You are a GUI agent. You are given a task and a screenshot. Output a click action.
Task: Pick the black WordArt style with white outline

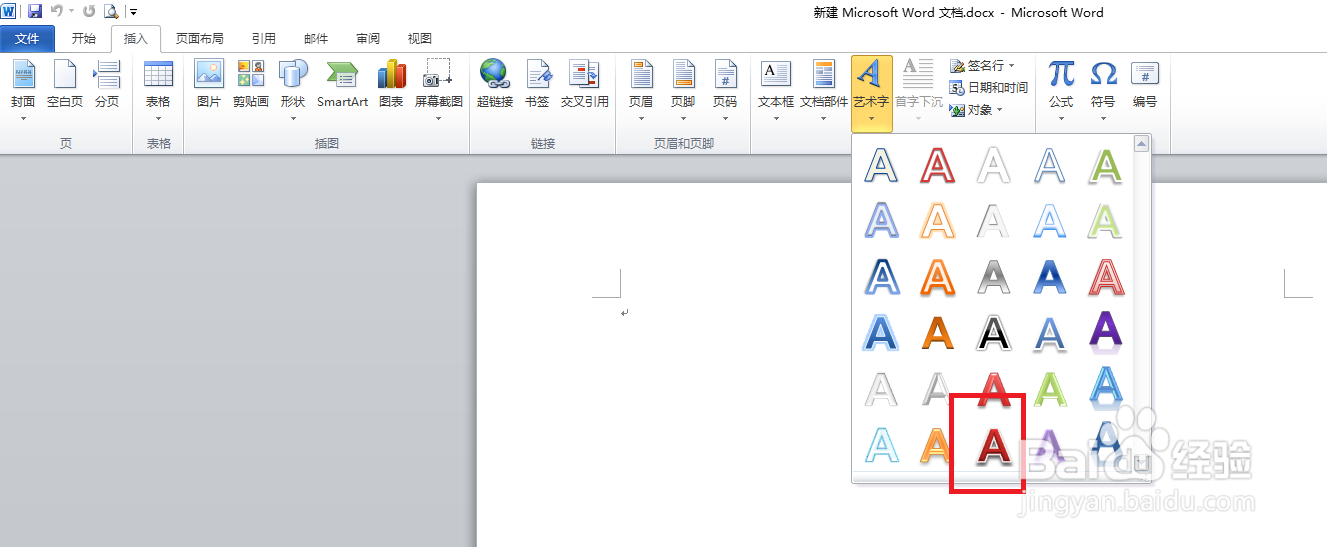pyautogui.click(x=993, y=332)
